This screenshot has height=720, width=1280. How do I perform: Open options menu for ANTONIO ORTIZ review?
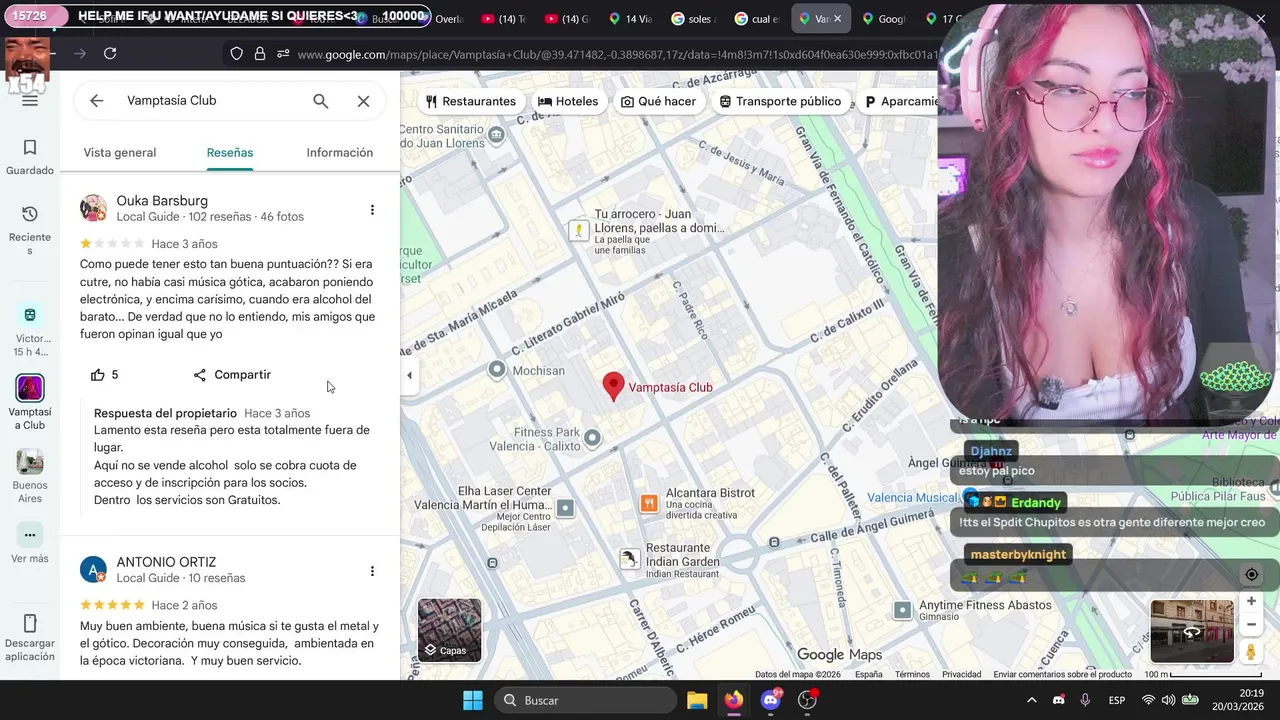click(x=372, y=572)
